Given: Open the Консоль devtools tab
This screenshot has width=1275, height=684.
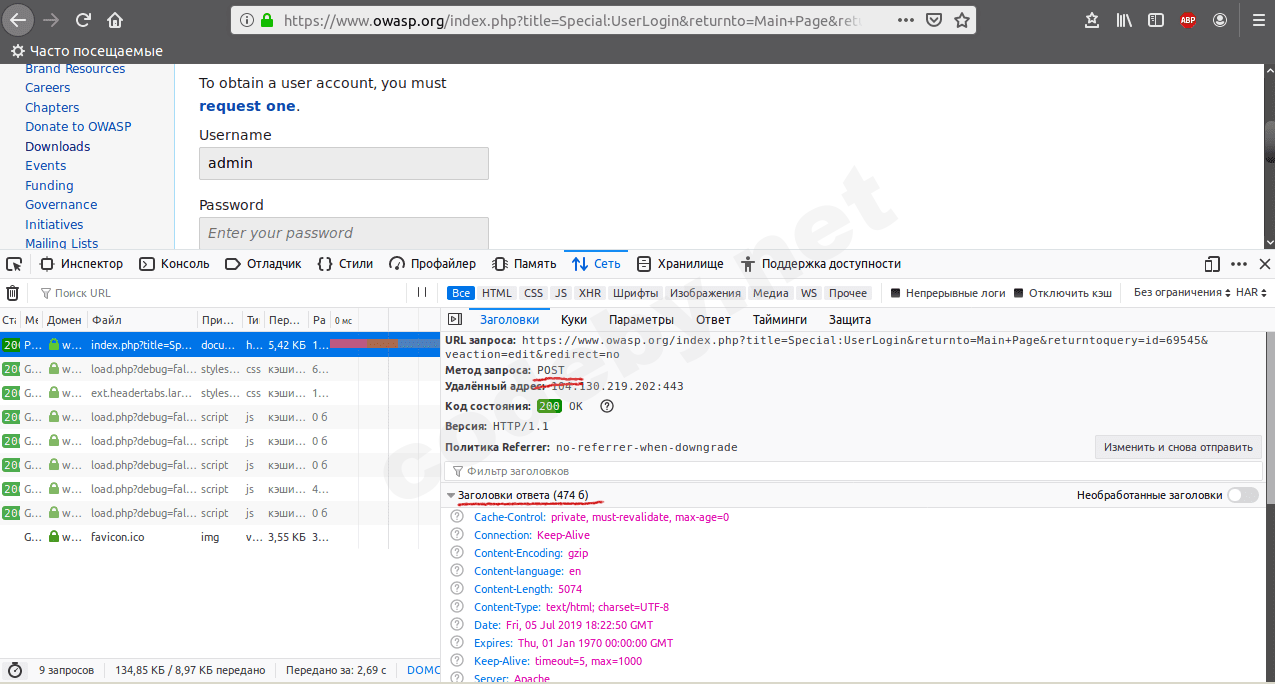Looking at the screenshot, I should (x=174, y=264).
